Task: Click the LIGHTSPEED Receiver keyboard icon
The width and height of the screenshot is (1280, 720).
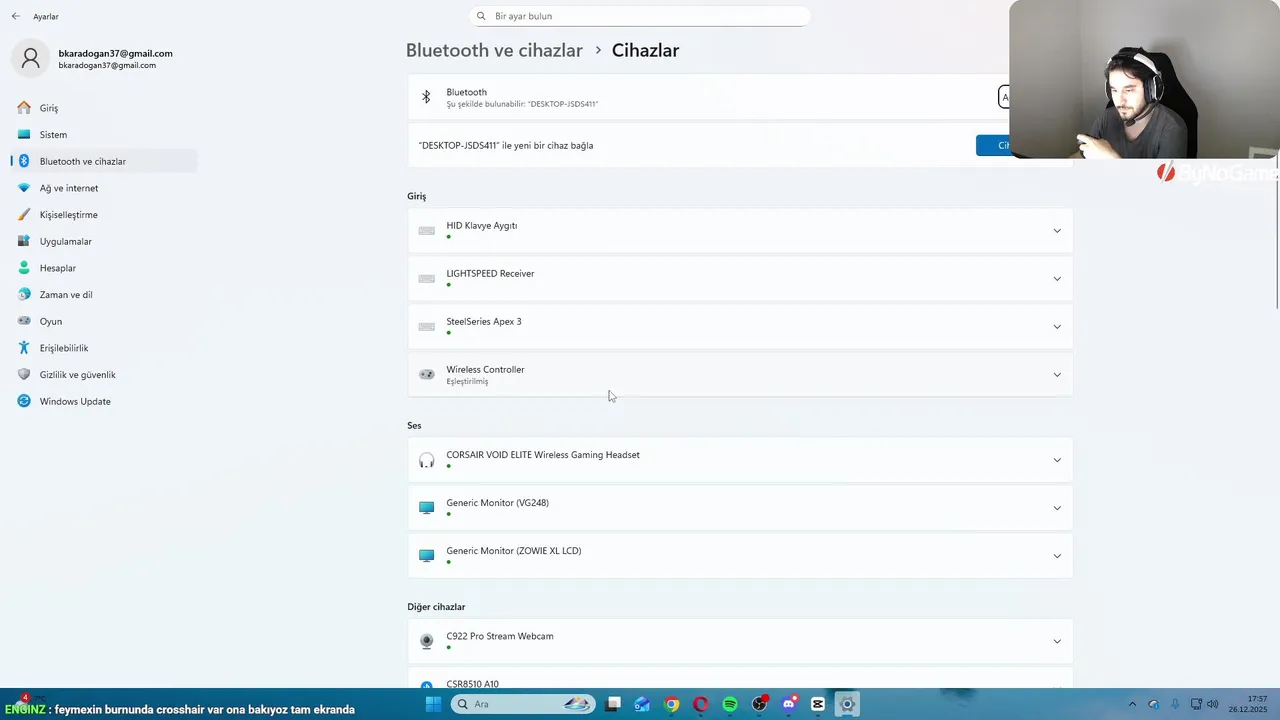Action: click(x=427, y=279)
